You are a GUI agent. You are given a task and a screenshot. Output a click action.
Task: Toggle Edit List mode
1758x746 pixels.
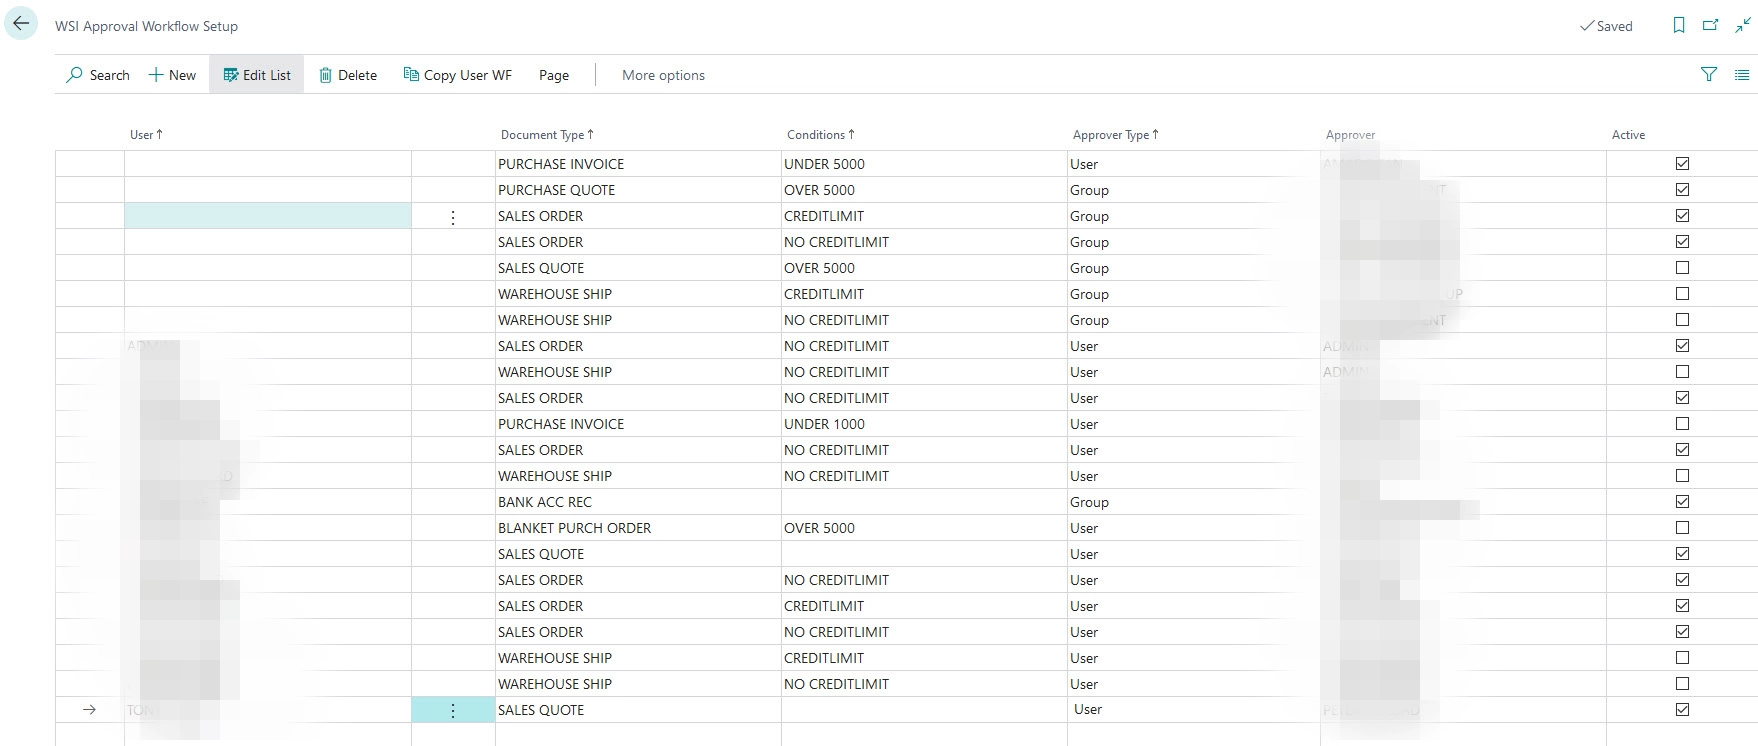(x=257, y=75)
